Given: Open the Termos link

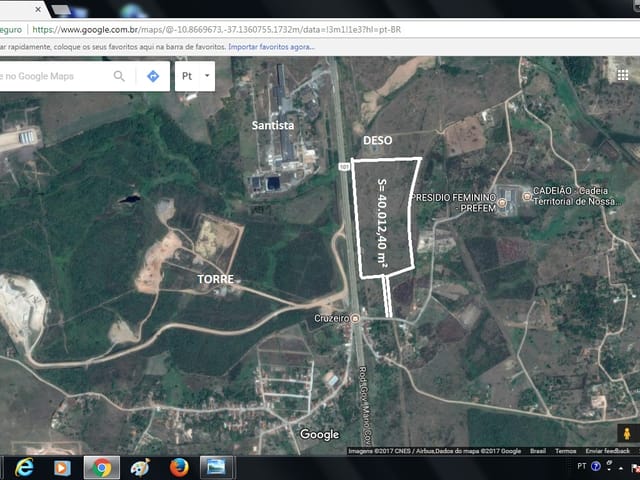Looking at the screenshot, I should (x=565, y=451).
